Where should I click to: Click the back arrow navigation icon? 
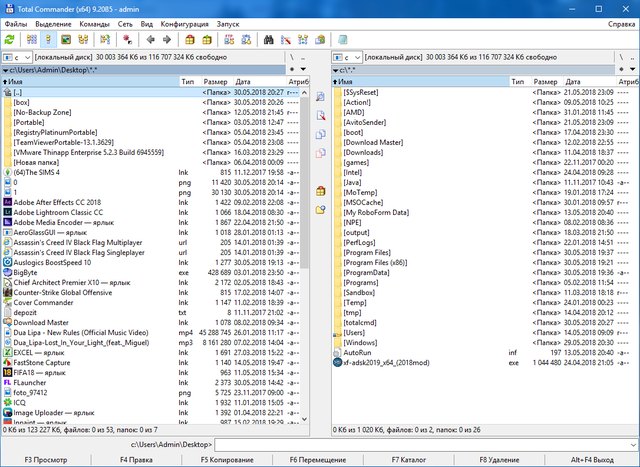click(150, 39)
